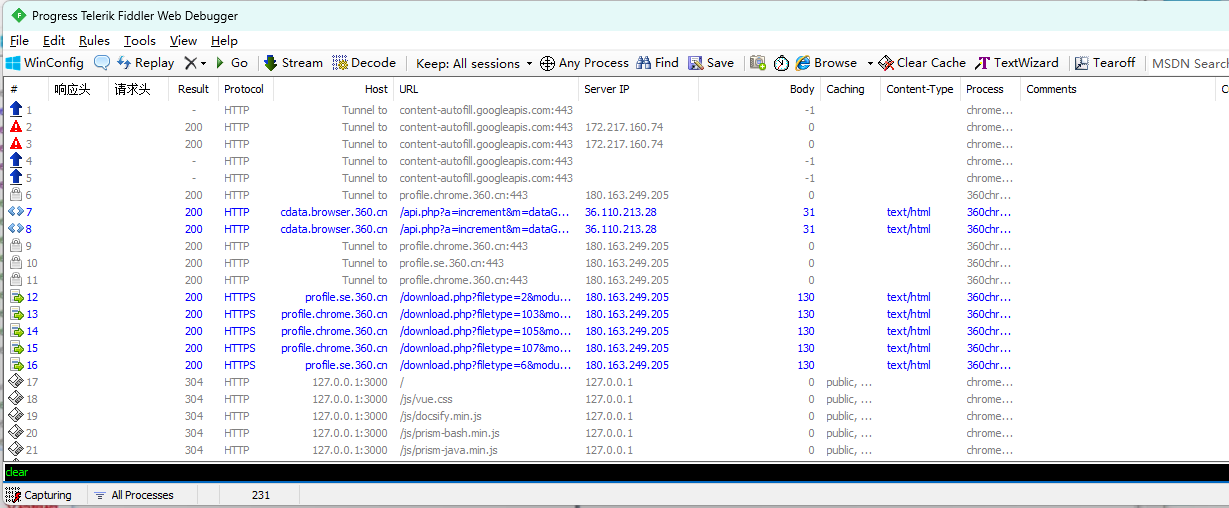Screen dimensions: 1229x508
Task: Click the timer stopwatch icon
Action: [x=781, y=63]
